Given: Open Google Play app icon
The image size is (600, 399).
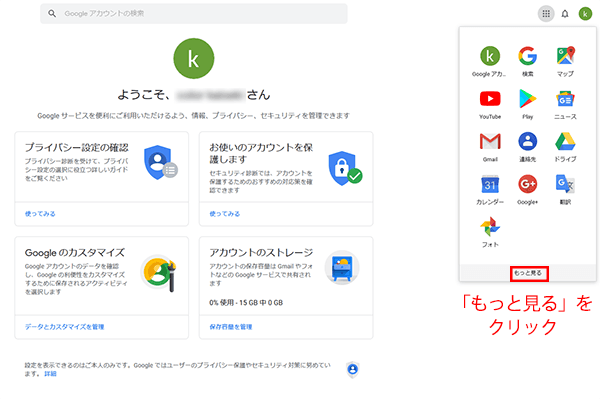Looking at the screenshot, I should [528, 104].
